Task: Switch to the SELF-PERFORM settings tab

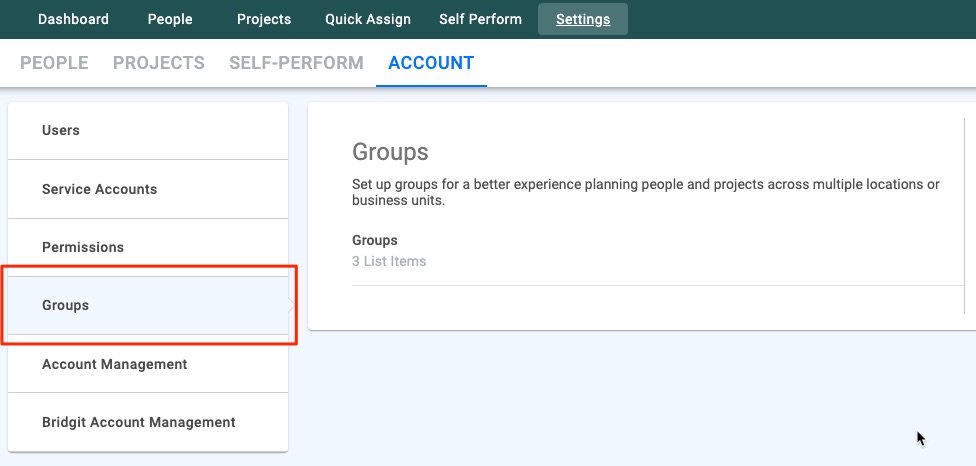Action: (296, 63)
